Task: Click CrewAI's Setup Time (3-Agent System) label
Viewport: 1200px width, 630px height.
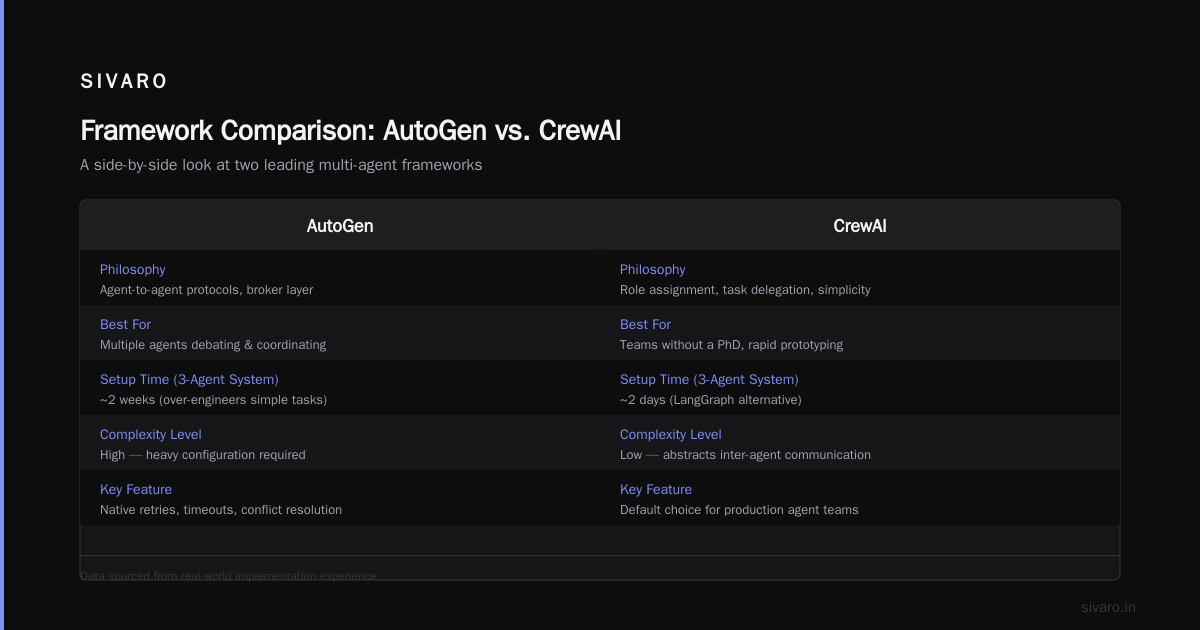Action: [x=709, y=380]
